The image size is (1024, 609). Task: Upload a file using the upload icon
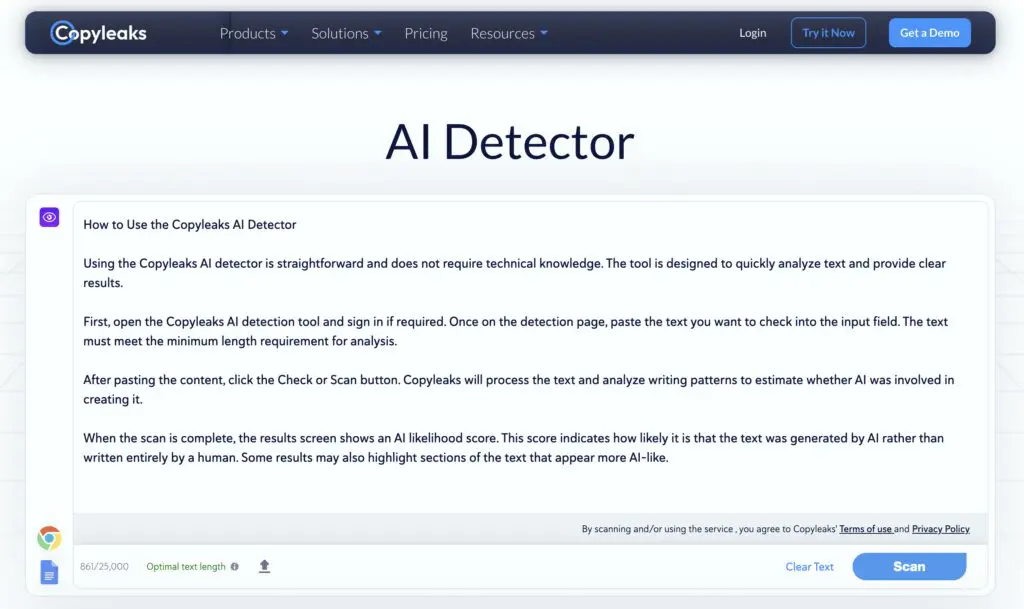tap(264, 566)
